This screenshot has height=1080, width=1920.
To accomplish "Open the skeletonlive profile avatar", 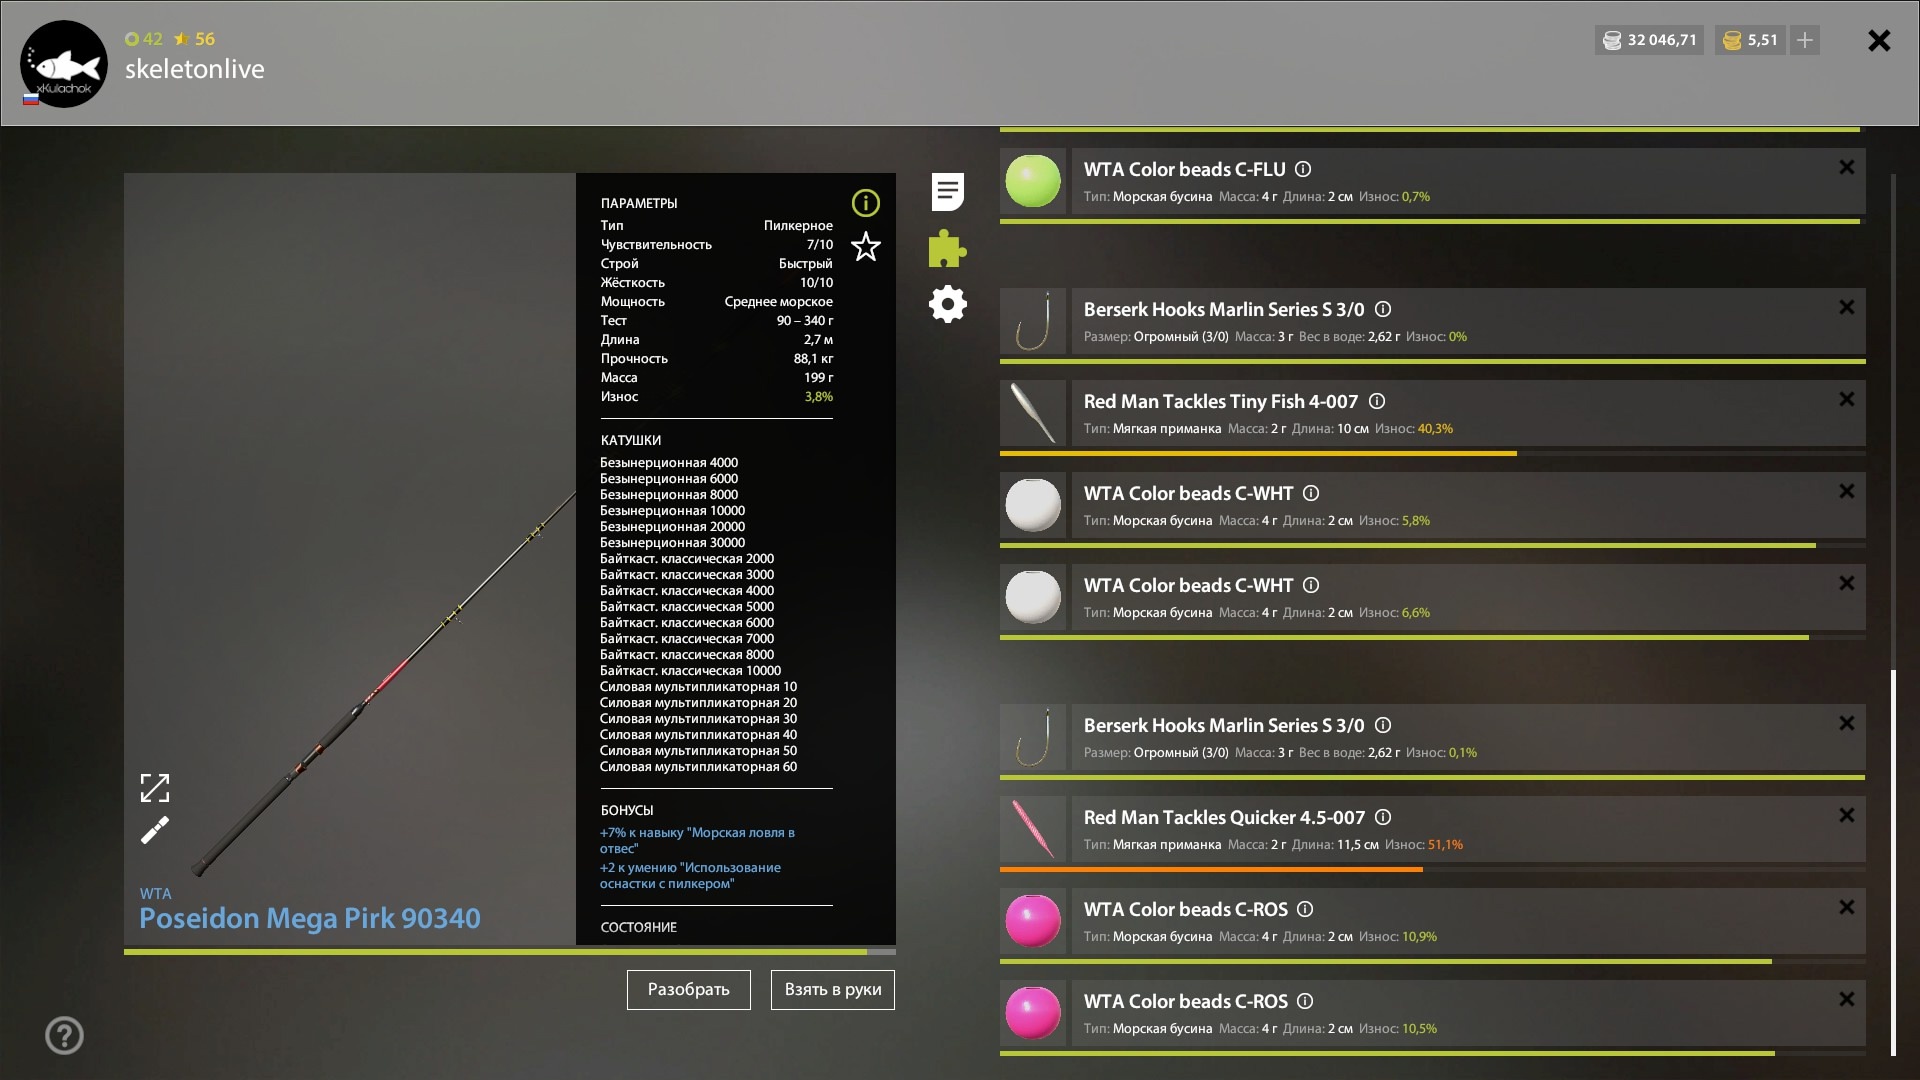I will pos(64,64).
